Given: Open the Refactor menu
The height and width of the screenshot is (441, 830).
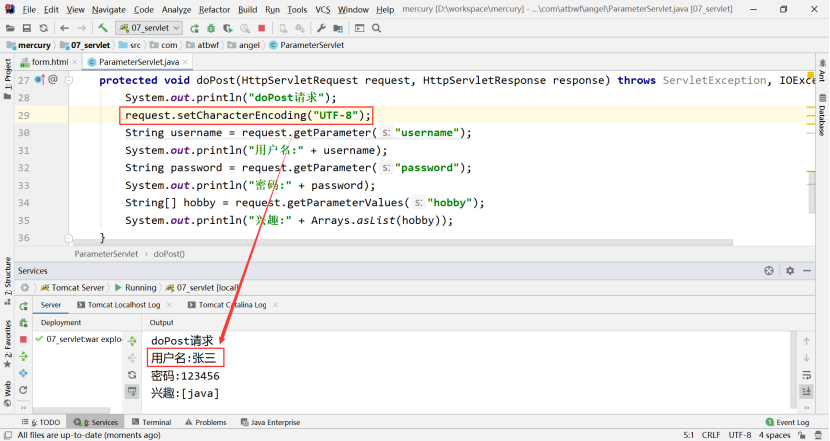Looking at the screenshot, I should (x=214, y=10).
